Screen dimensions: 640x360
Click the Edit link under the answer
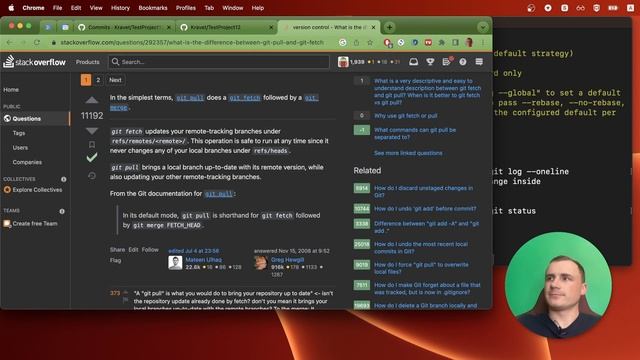(133, 250)
